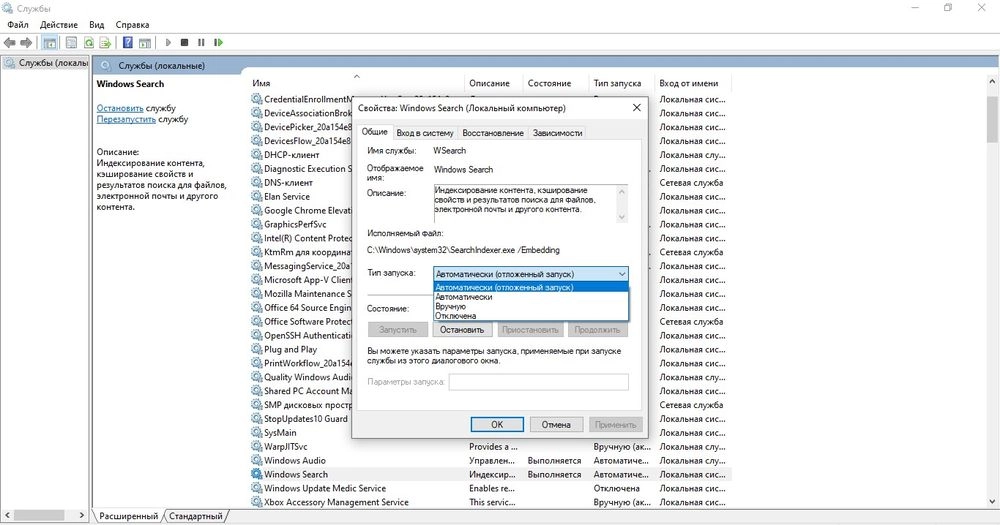Click the gear icon of SysMain
This screenshot has width=1000, height=525.
[x=256, y=433]
